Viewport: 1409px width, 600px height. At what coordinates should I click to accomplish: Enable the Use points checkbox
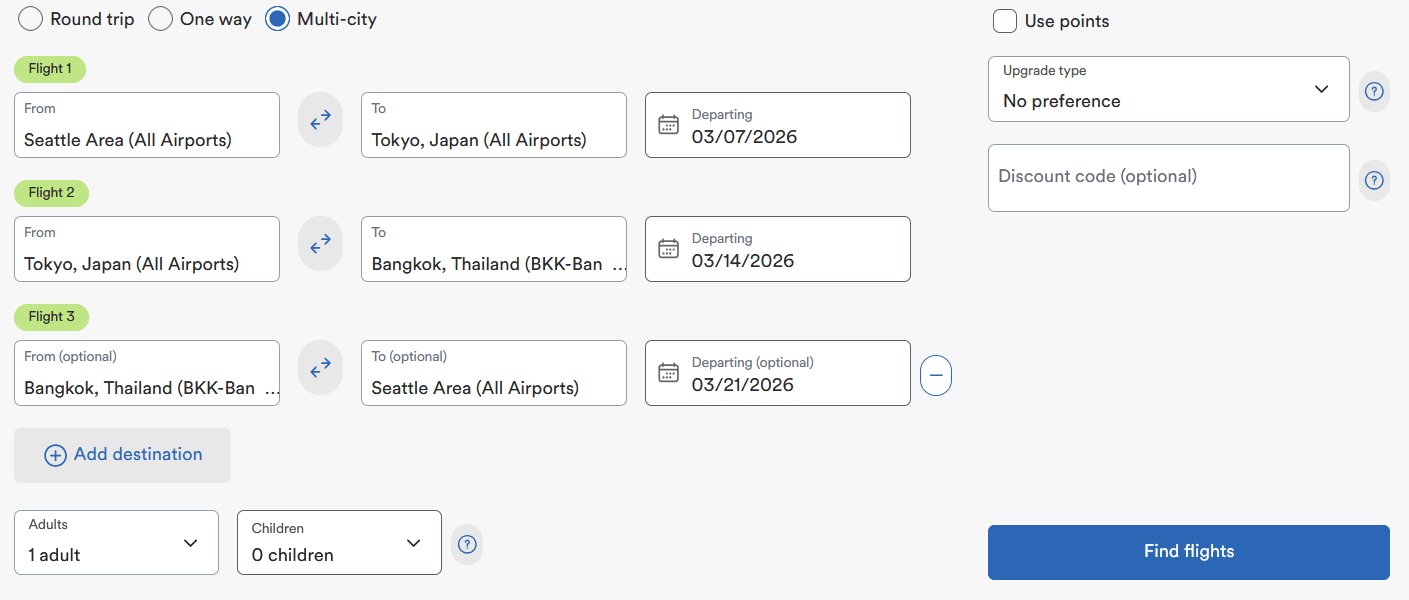(1005, 21)
